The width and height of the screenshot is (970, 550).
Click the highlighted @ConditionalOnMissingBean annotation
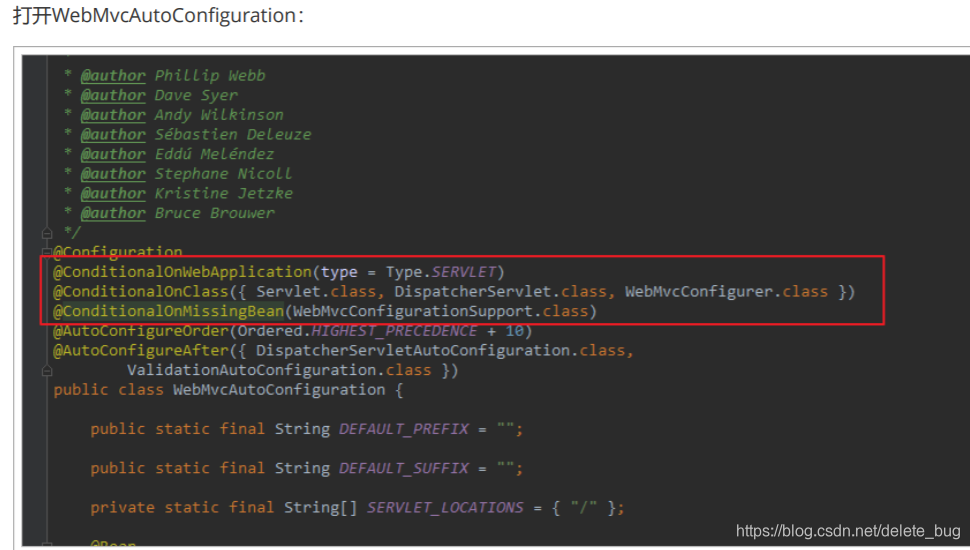click(168, 311)
